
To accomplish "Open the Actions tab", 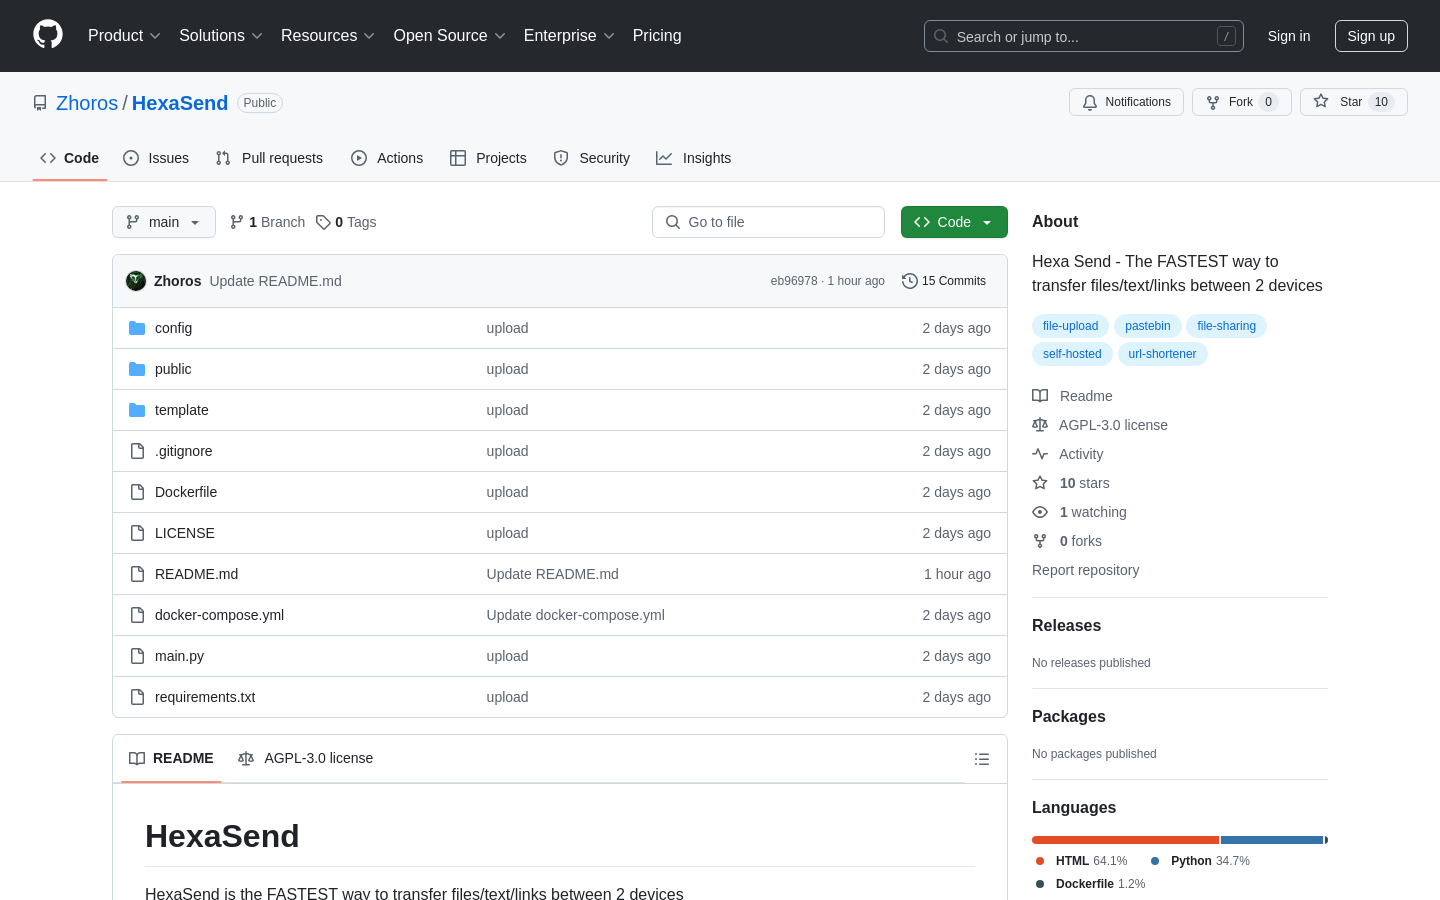I will [387, 158].
